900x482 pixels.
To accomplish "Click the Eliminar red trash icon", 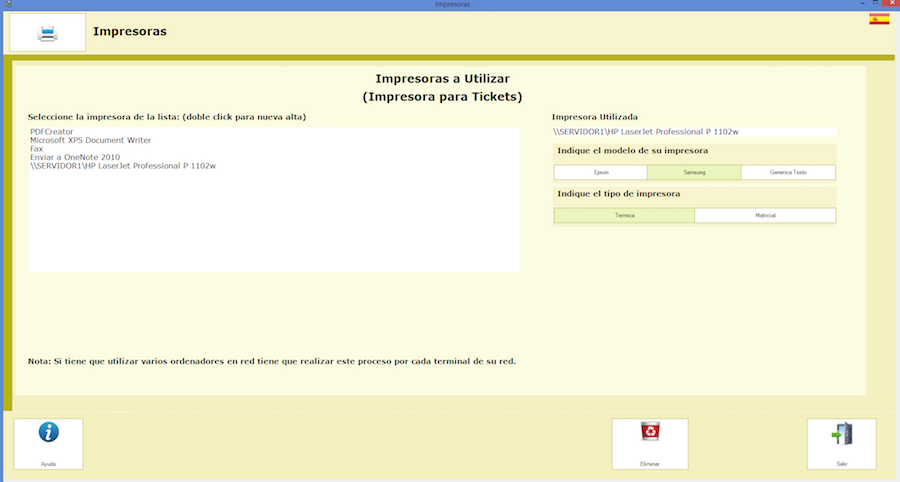I will pos(650,432).
